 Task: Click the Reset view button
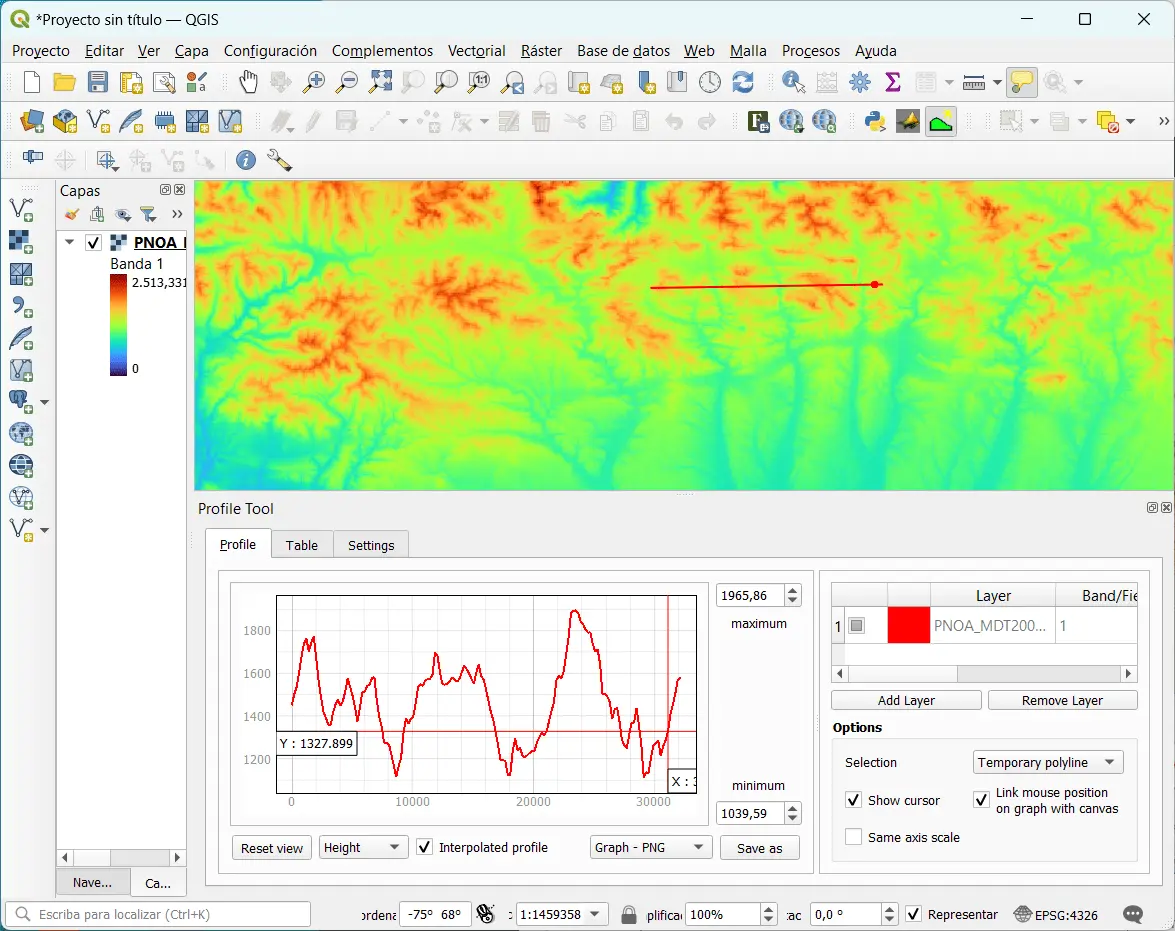[x=271, y=848]
